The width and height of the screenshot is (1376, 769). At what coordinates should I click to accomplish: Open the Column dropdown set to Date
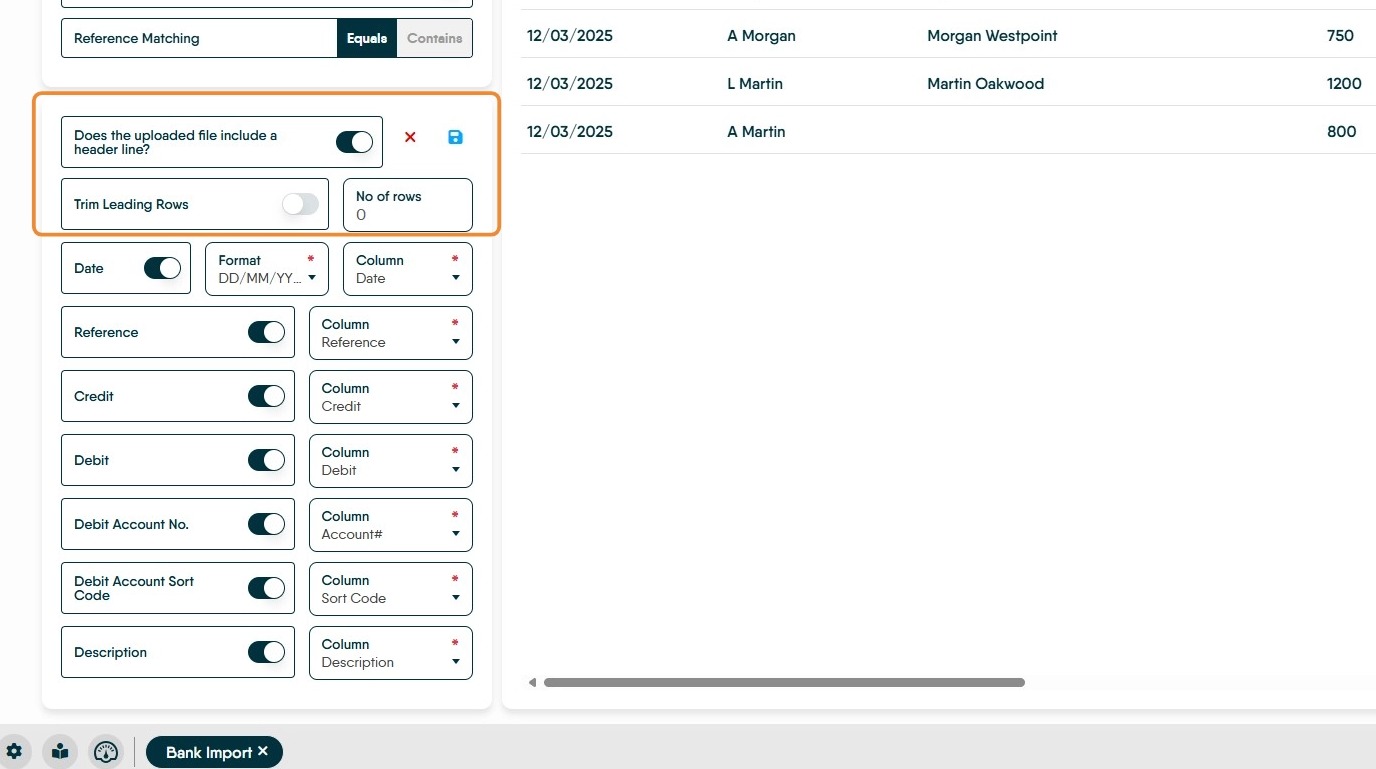coord(408,269)
